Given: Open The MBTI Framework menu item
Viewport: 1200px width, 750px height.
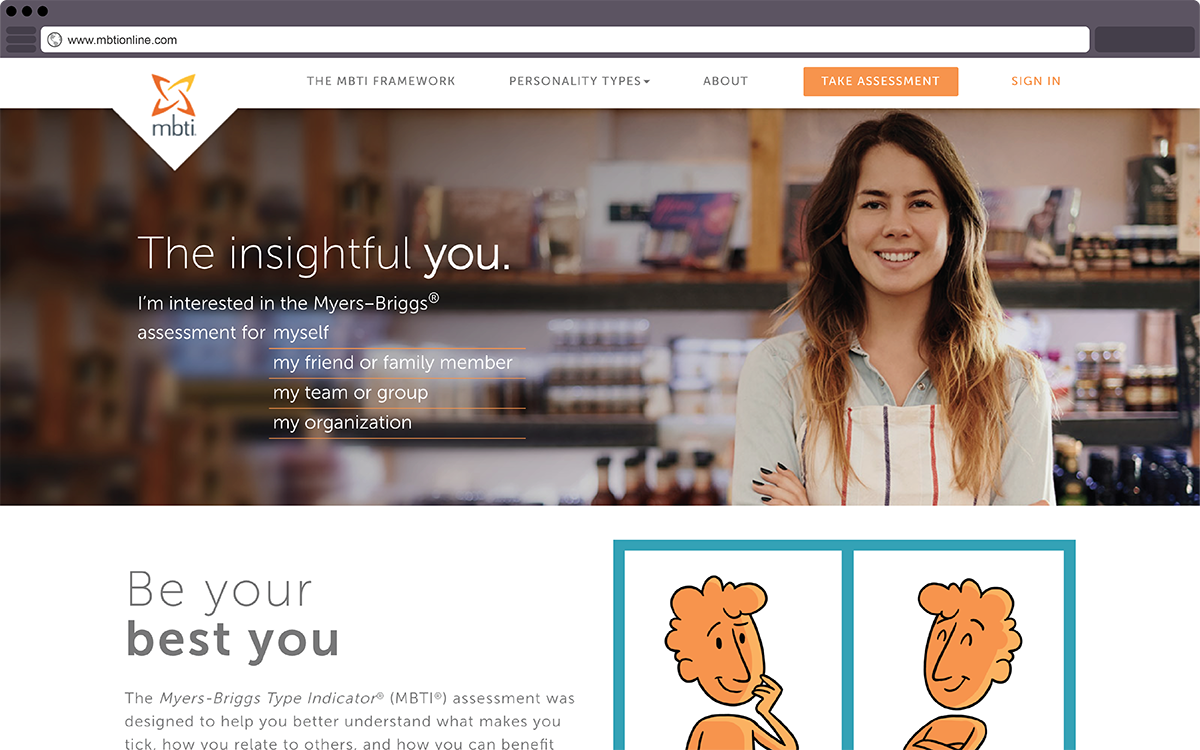Looking at the screenshot, I should (381, 81).
